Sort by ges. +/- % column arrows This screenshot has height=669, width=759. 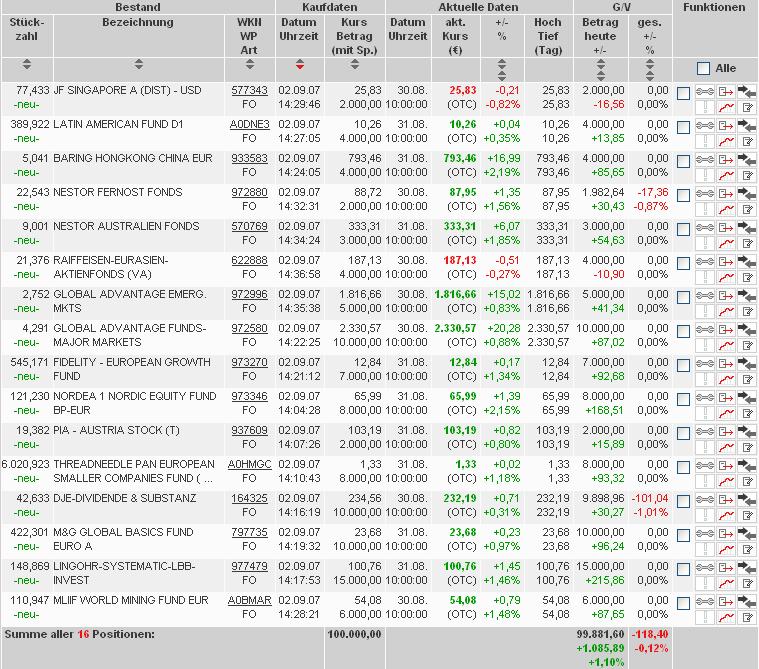650,70
